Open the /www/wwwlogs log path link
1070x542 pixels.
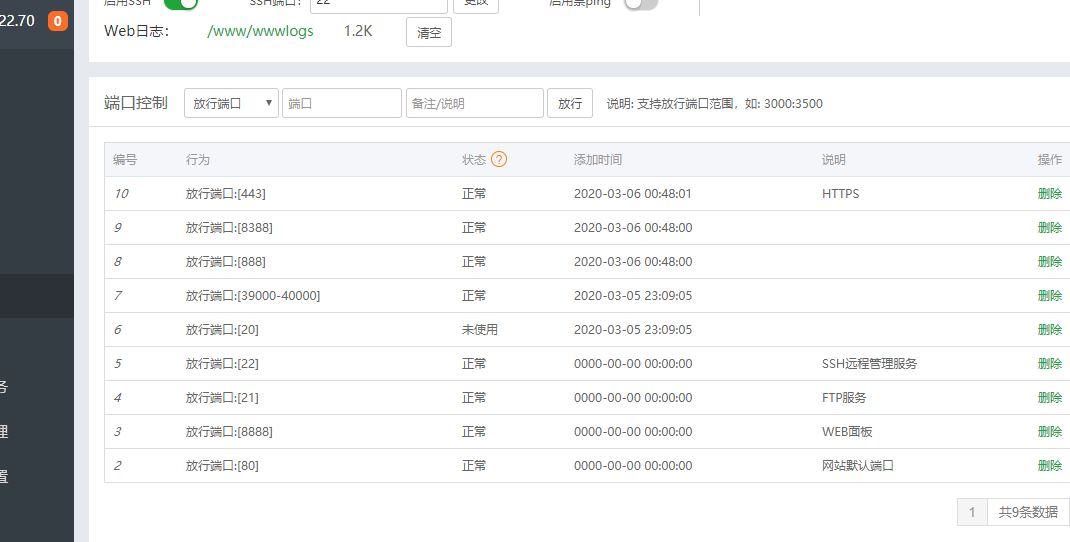[260, 31]
